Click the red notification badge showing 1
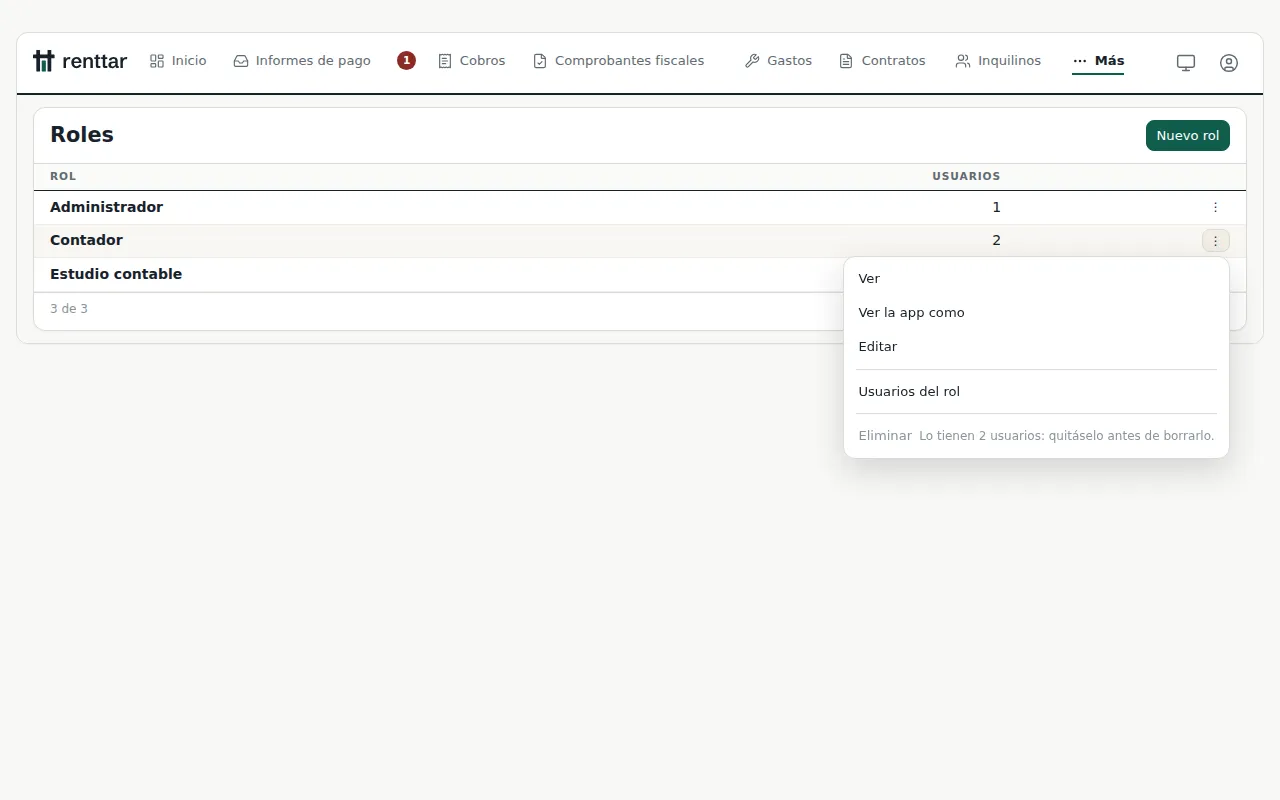Image resolution: width=1280 pixels, height=800 pixels. click(x=406, y=60)
